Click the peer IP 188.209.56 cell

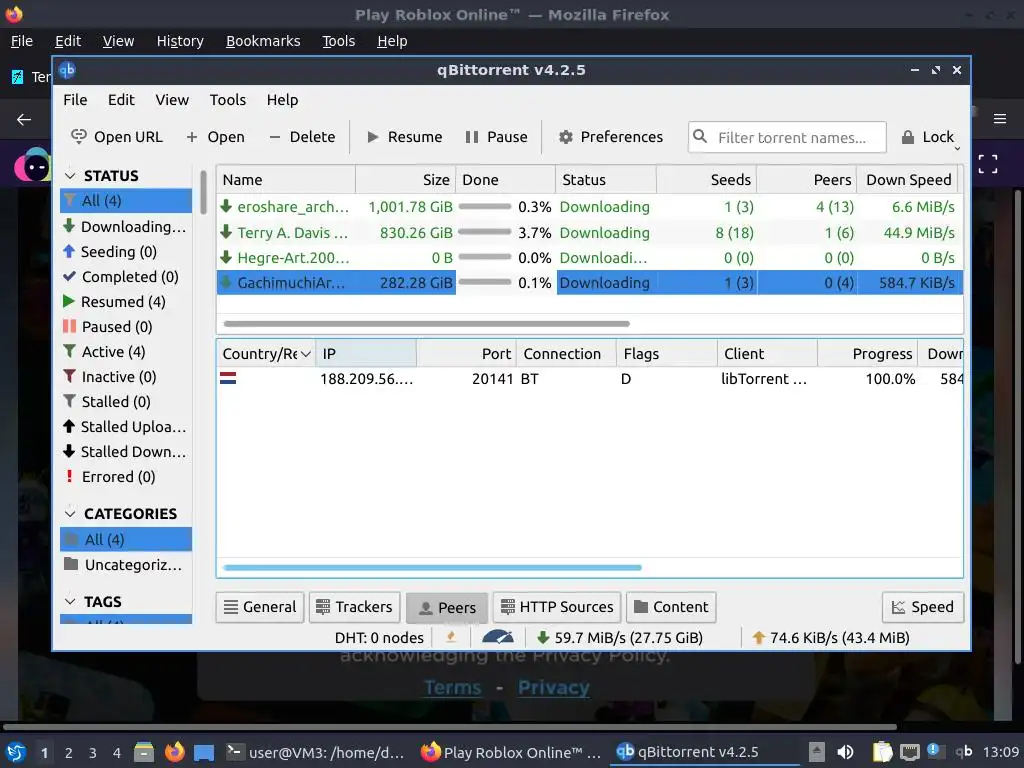point(366,379)
